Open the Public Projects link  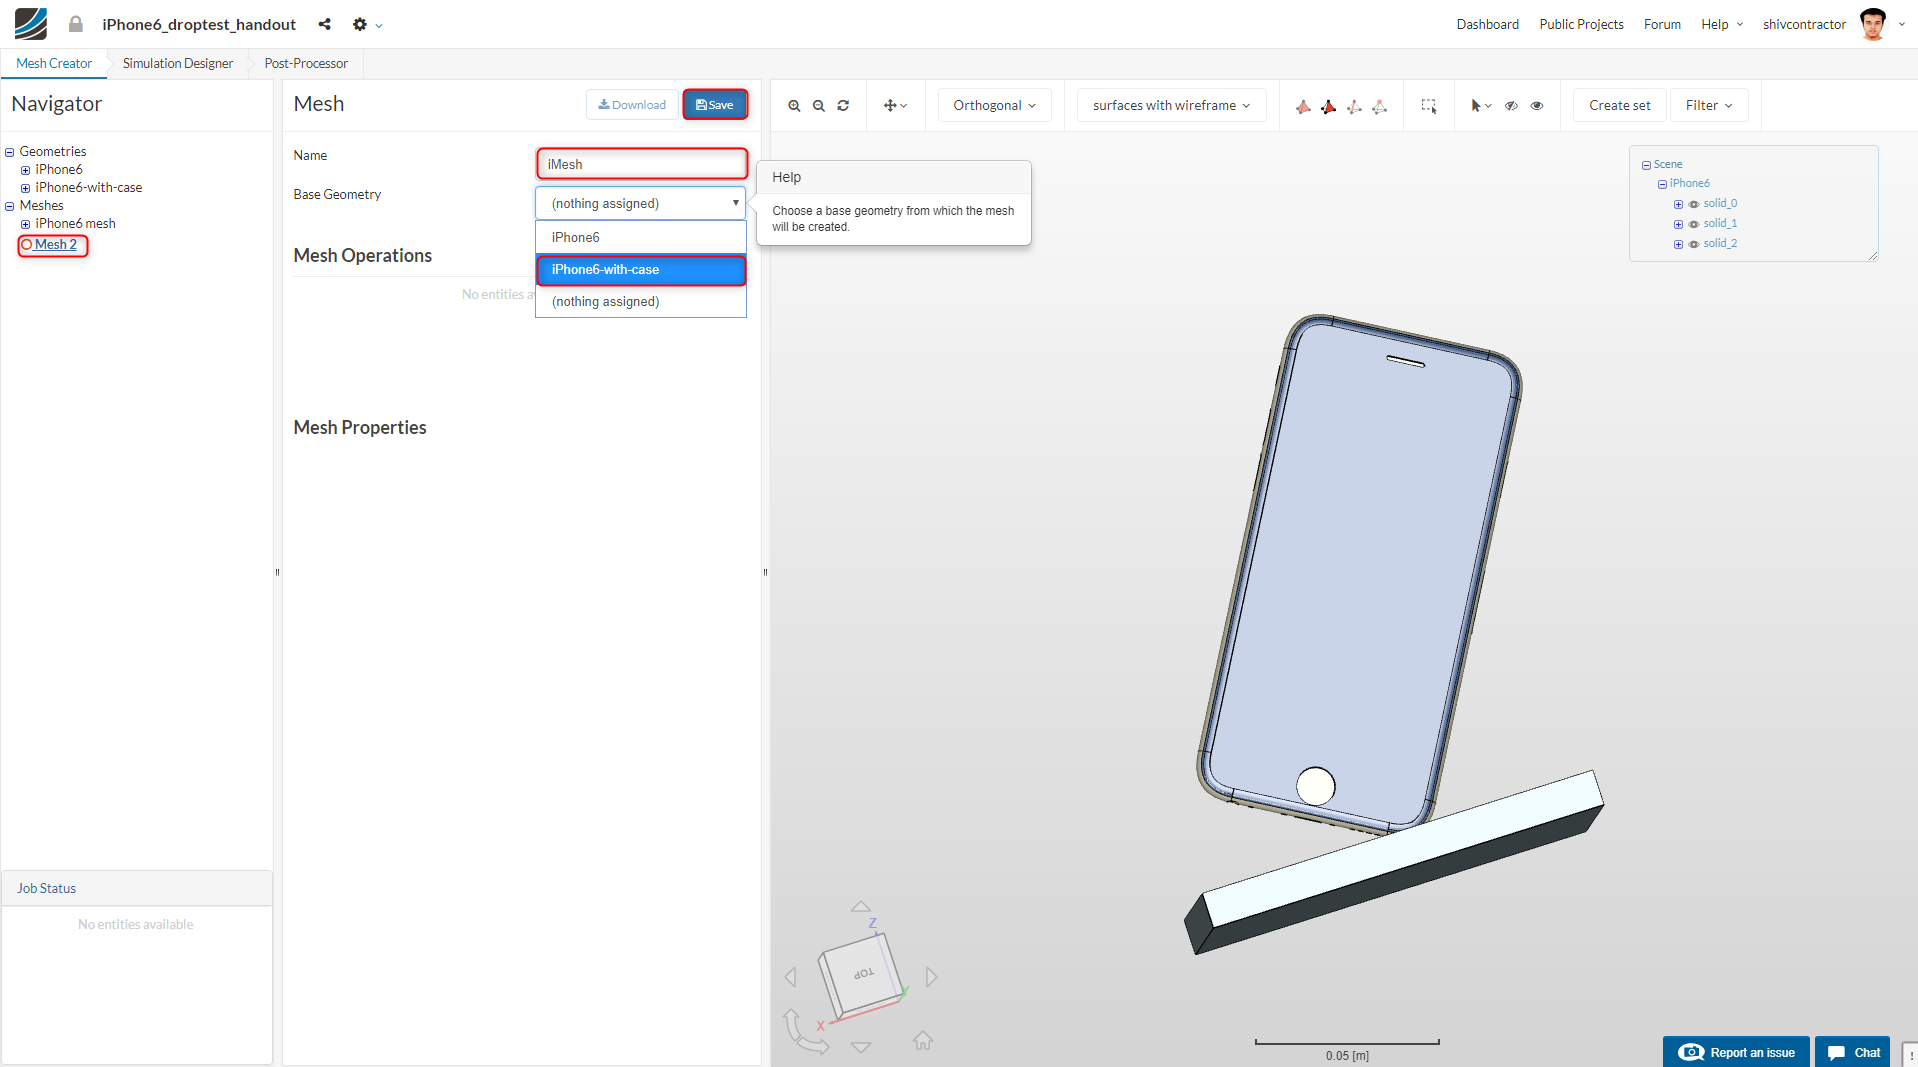click(1581, 24)
